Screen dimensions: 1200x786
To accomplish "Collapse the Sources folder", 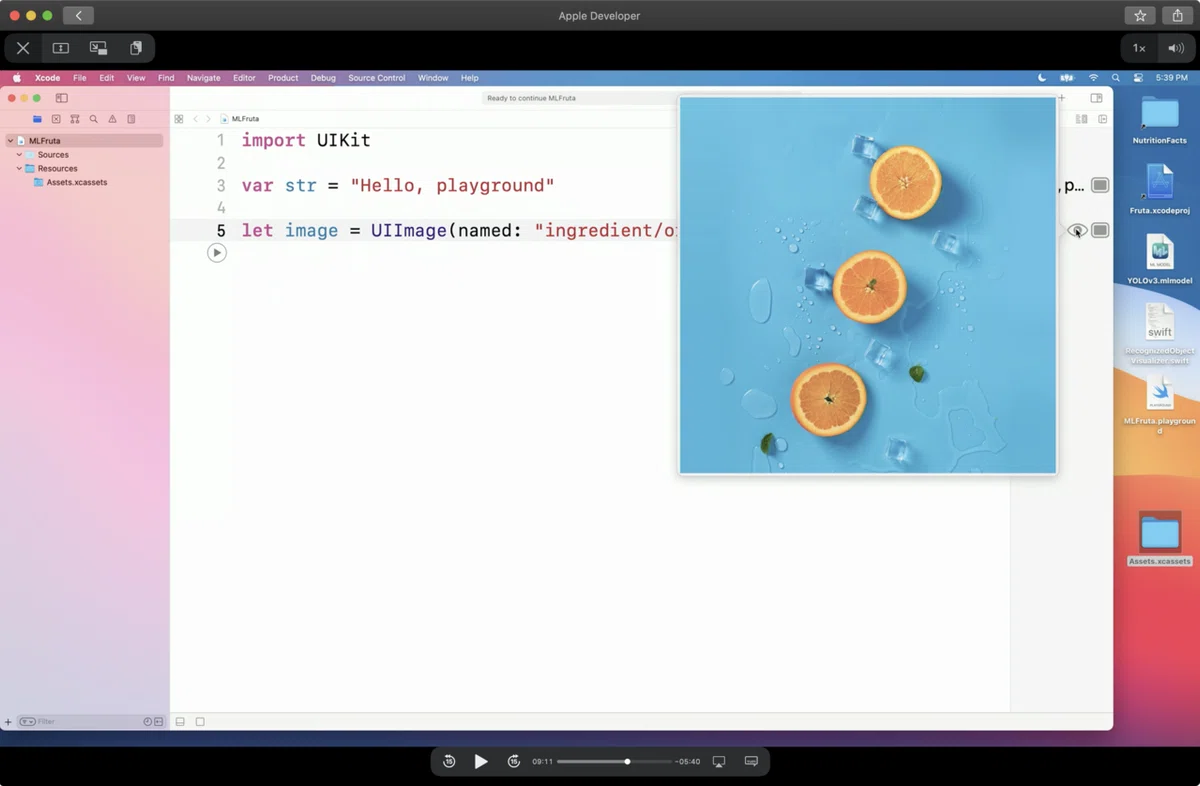I will [x=19, y=155].
